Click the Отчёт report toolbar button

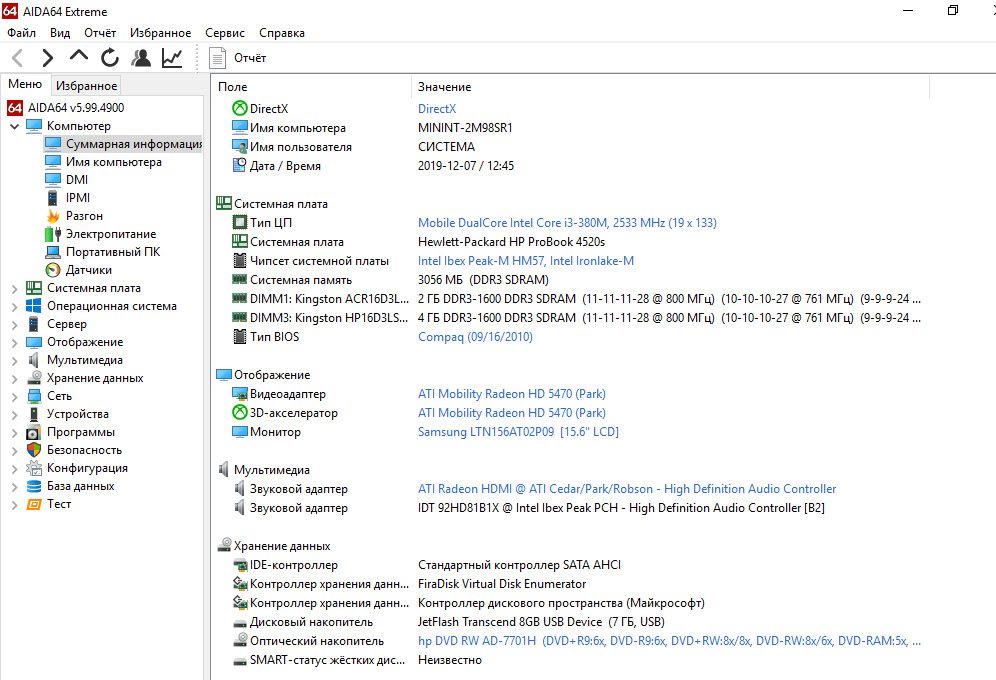(x=238, y=58)
